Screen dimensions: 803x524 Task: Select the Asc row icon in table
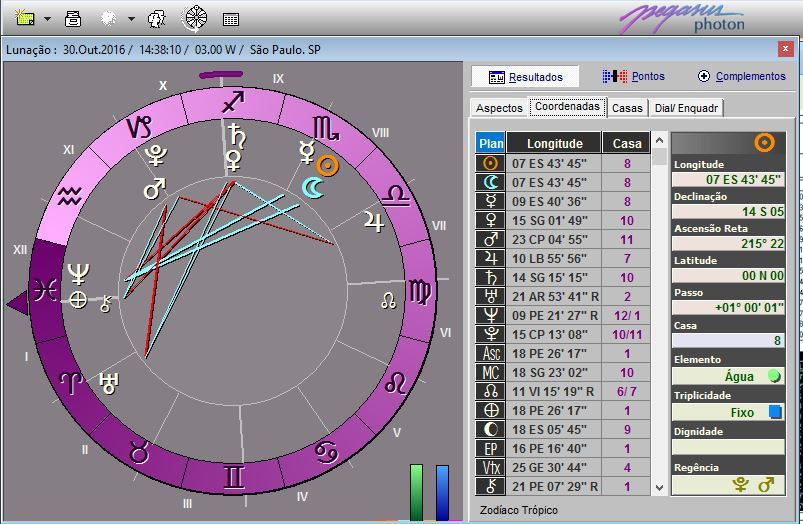pos(490,353)
